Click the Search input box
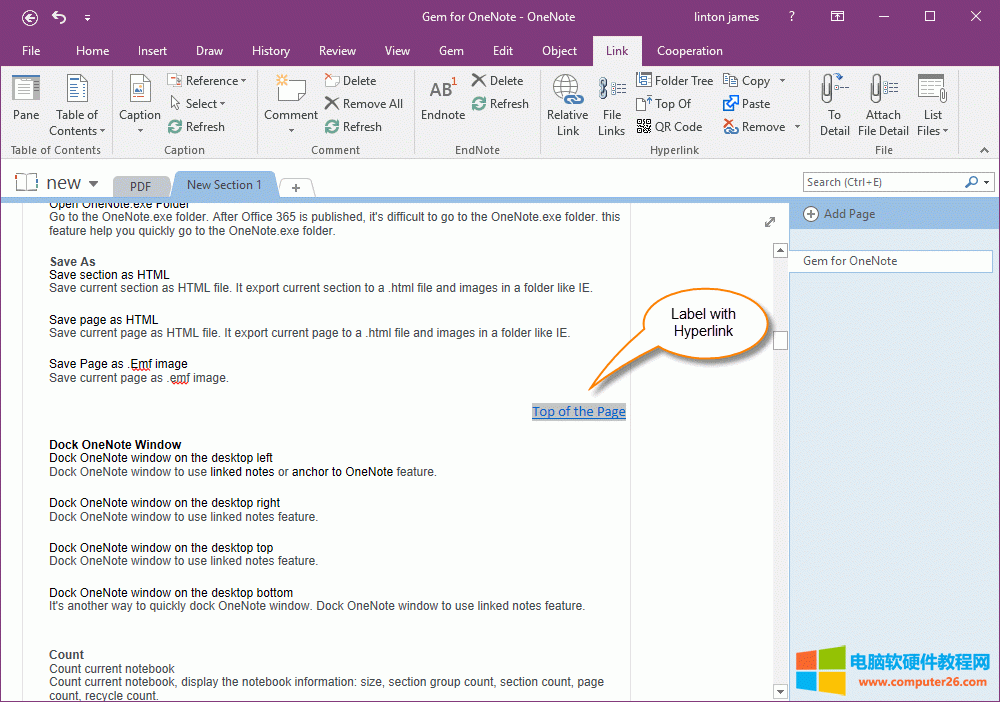Image resolution: width=1000 pixels, height=702 pixels. 883,182
